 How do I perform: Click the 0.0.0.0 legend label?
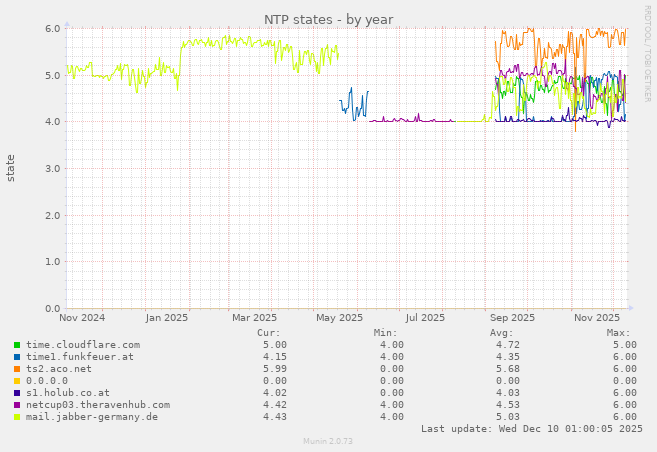point(47,381)
